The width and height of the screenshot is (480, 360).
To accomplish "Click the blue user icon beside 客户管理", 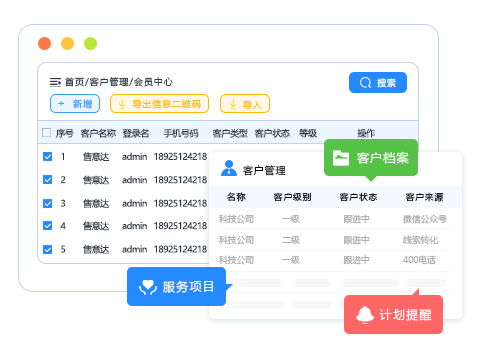I will click(x=229, y=168).
